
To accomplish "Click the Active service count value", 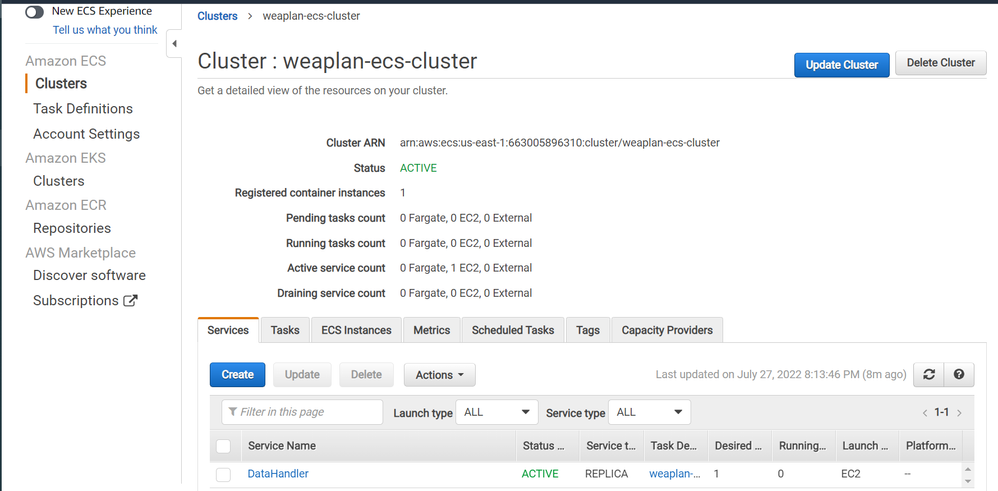I will pyautogui.click(x=466, y=268).
